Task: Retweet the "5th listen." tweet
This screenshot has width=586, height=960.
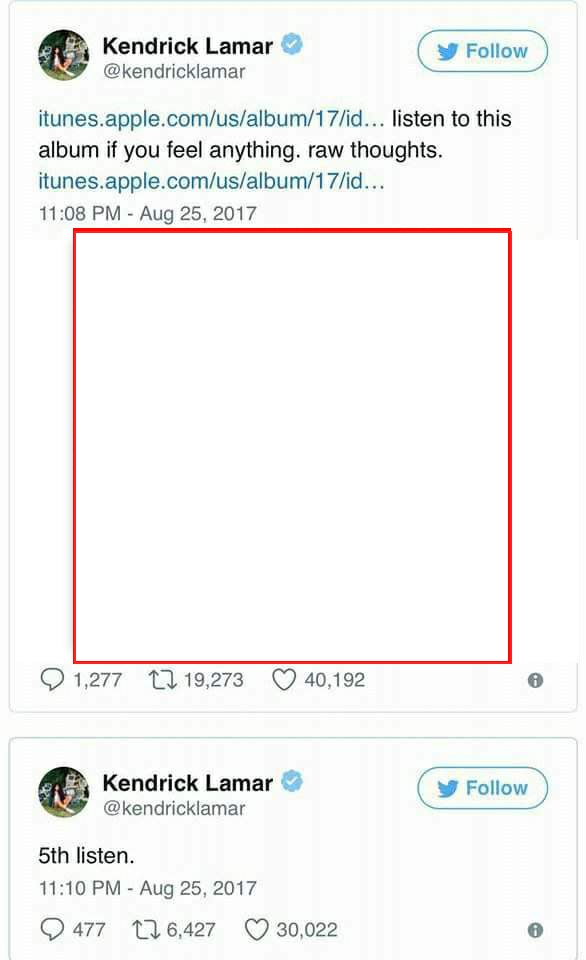Action: [146, 929]
